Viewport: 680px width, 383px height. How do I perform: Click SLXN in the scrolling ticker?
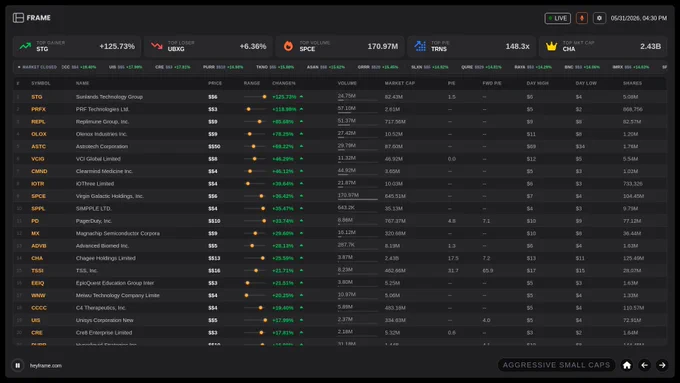(x=430, y=67)
